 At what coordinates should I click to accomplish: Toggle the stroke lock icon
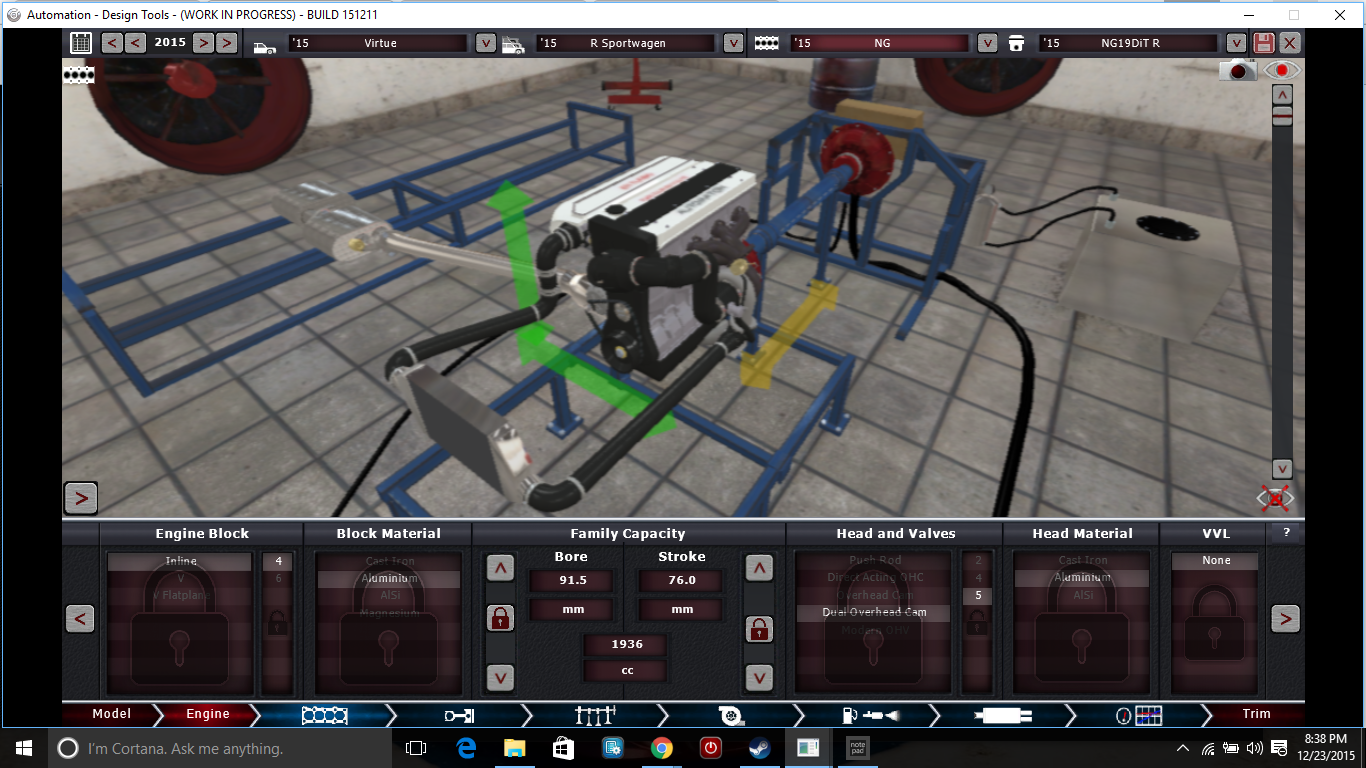(759, 629)
